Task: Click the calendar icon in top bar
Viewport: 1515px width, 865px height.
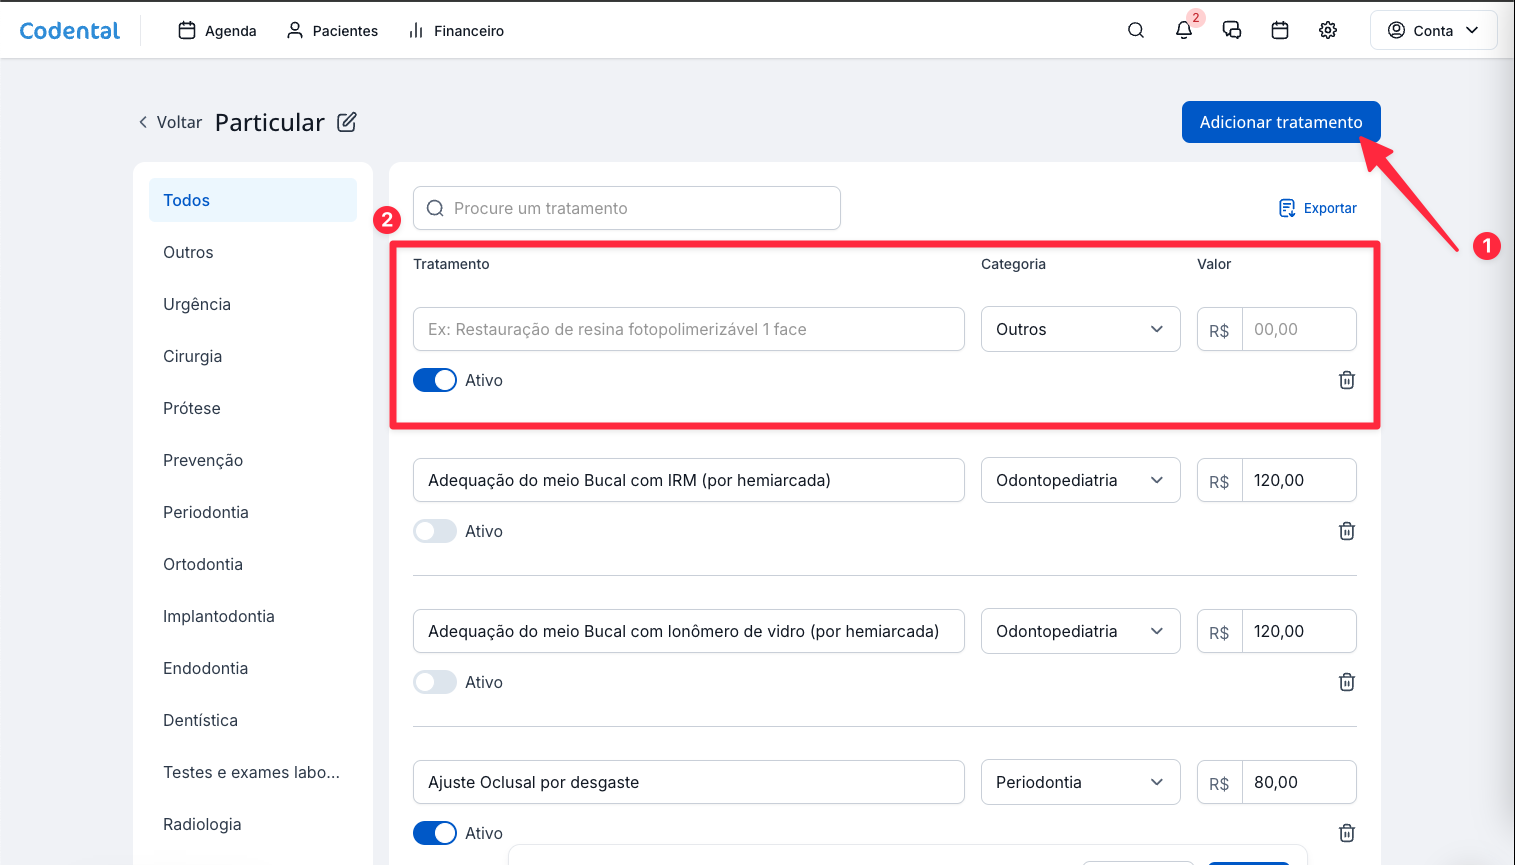Action: (1280, 30)
